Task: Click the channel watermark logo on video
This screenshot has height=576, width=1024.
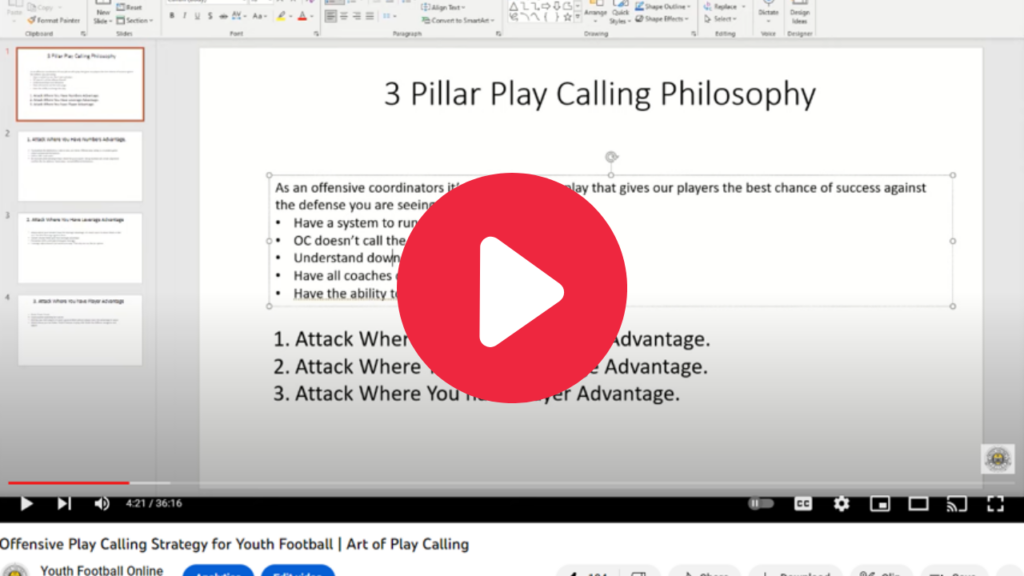Action: [x=998, y=459]
